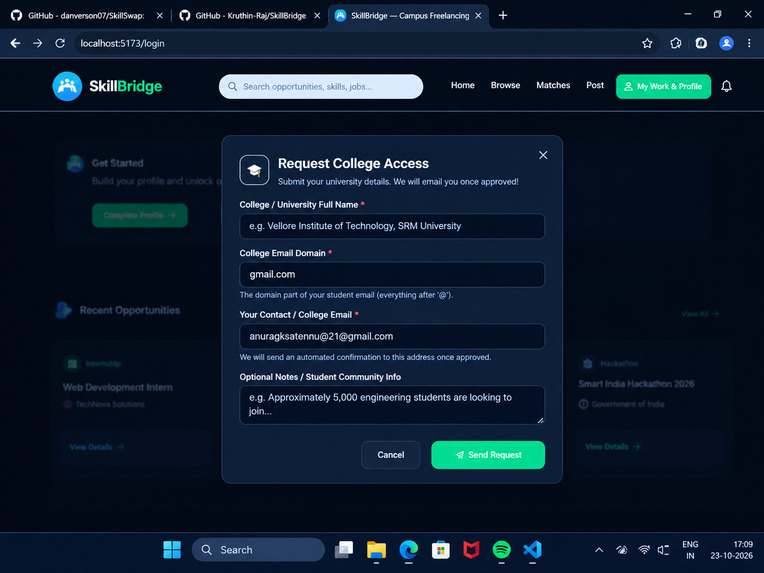This screenshot has width=764, height=573.
Task: Show hidden system tray icons
Action: (x=599, y=550)
